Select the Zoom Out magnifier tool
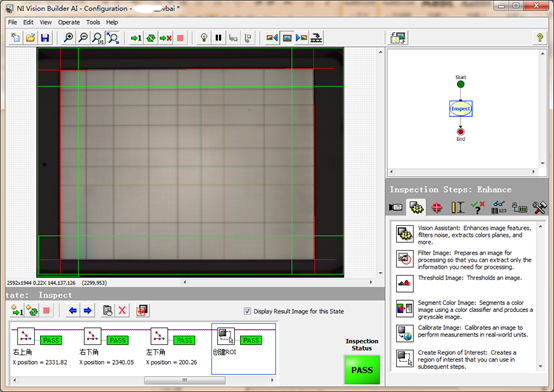The image size is (554, 392). [83, 38]
